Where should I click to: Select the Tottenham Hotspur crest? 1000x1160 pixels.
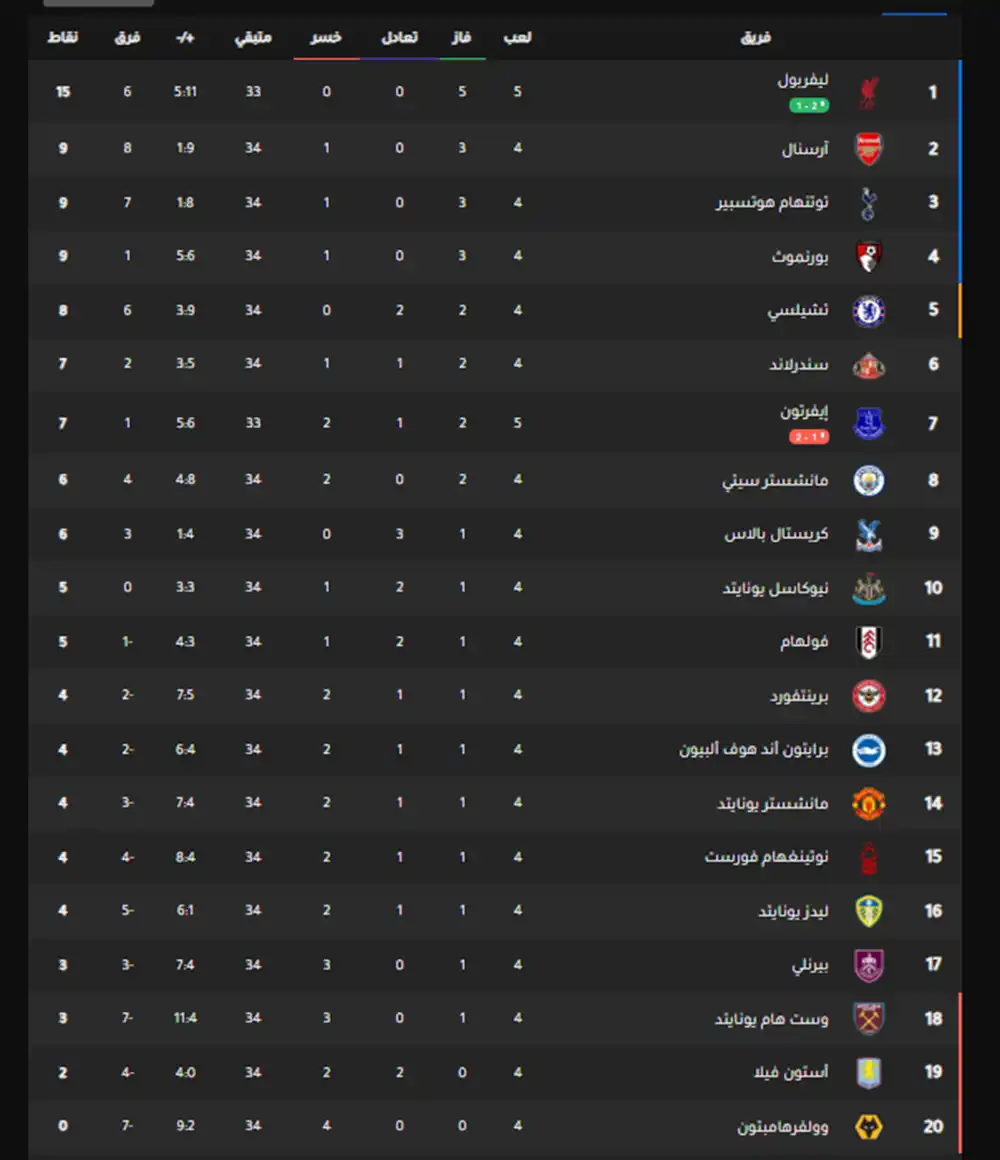pos(868,203)
